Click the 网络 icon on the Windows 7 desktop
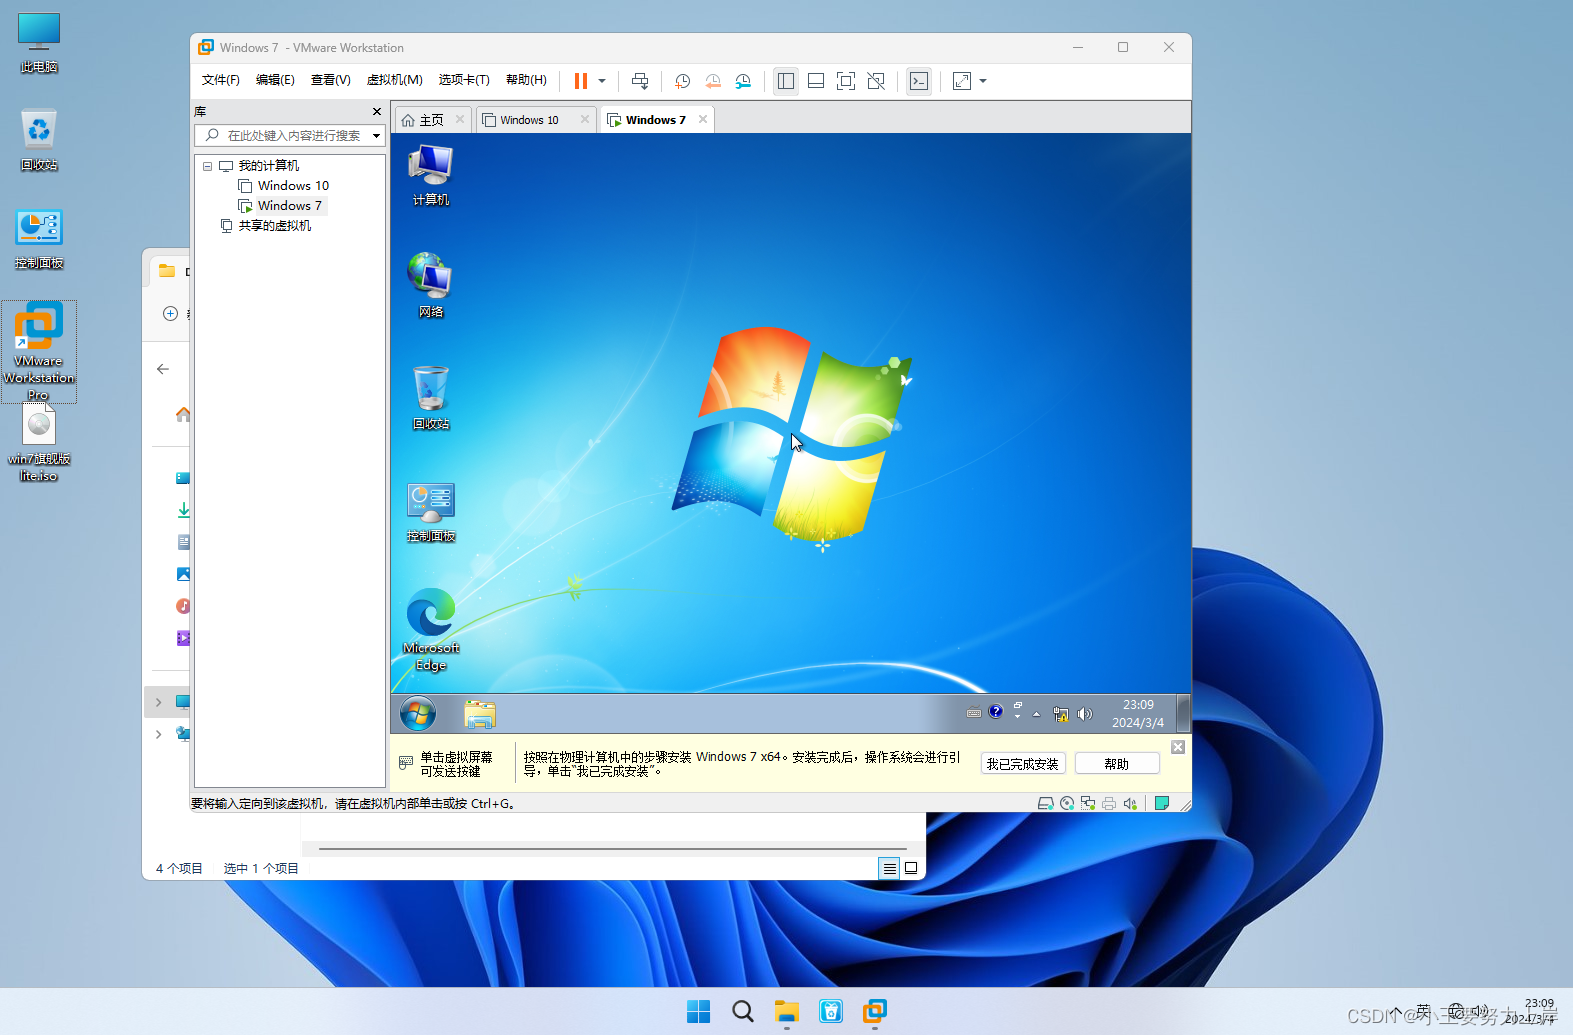This screenshot has height=1035, width=1573. point(431,286)
